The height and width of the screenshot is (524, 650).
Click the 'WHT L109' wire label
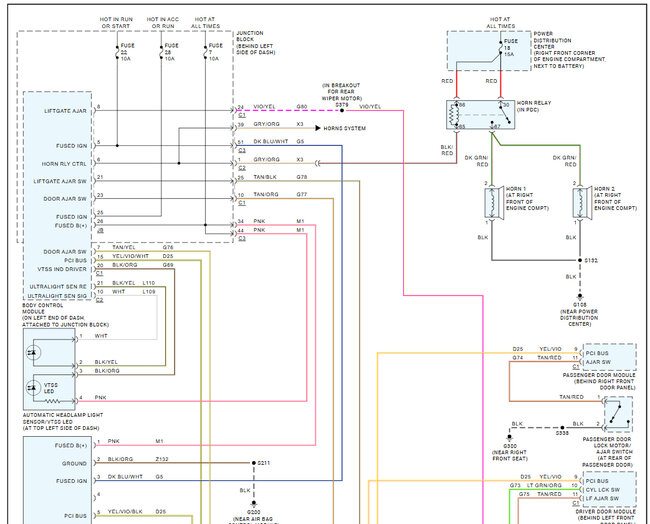pyautogui.click(x=133, y=292)
